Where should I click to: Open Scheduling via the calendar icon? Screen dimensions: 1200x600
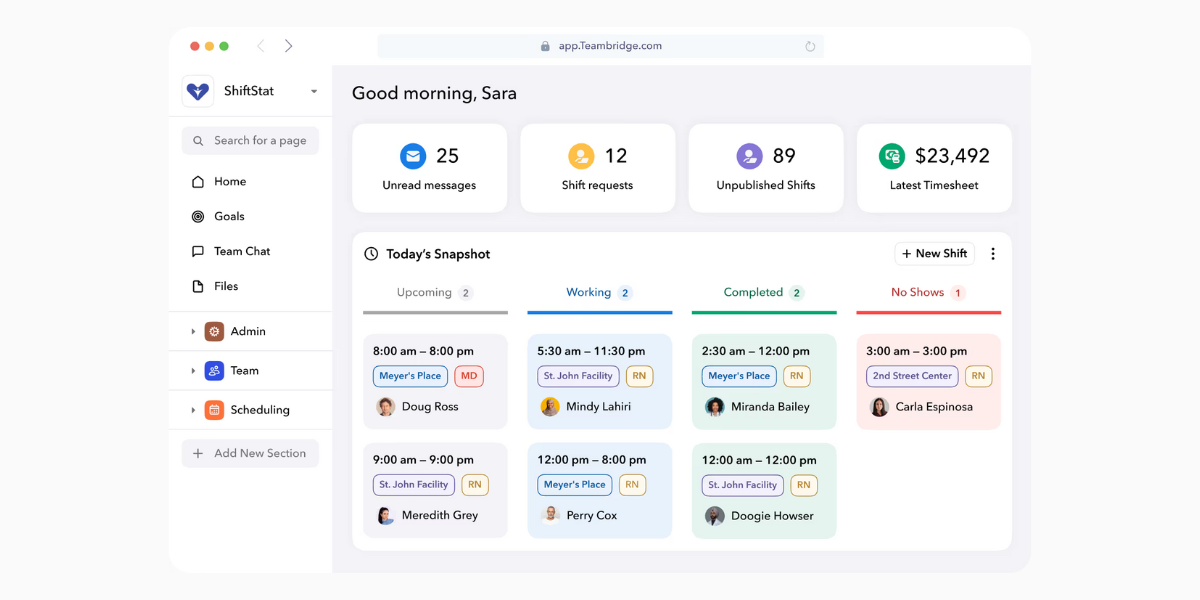[214, 409]
